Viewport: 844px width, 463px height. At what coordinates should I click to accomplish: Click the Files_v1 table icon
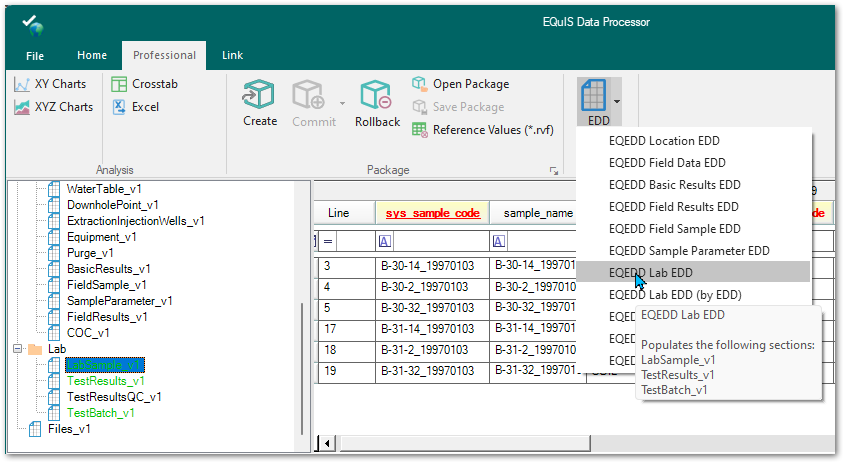coord(35,429)
